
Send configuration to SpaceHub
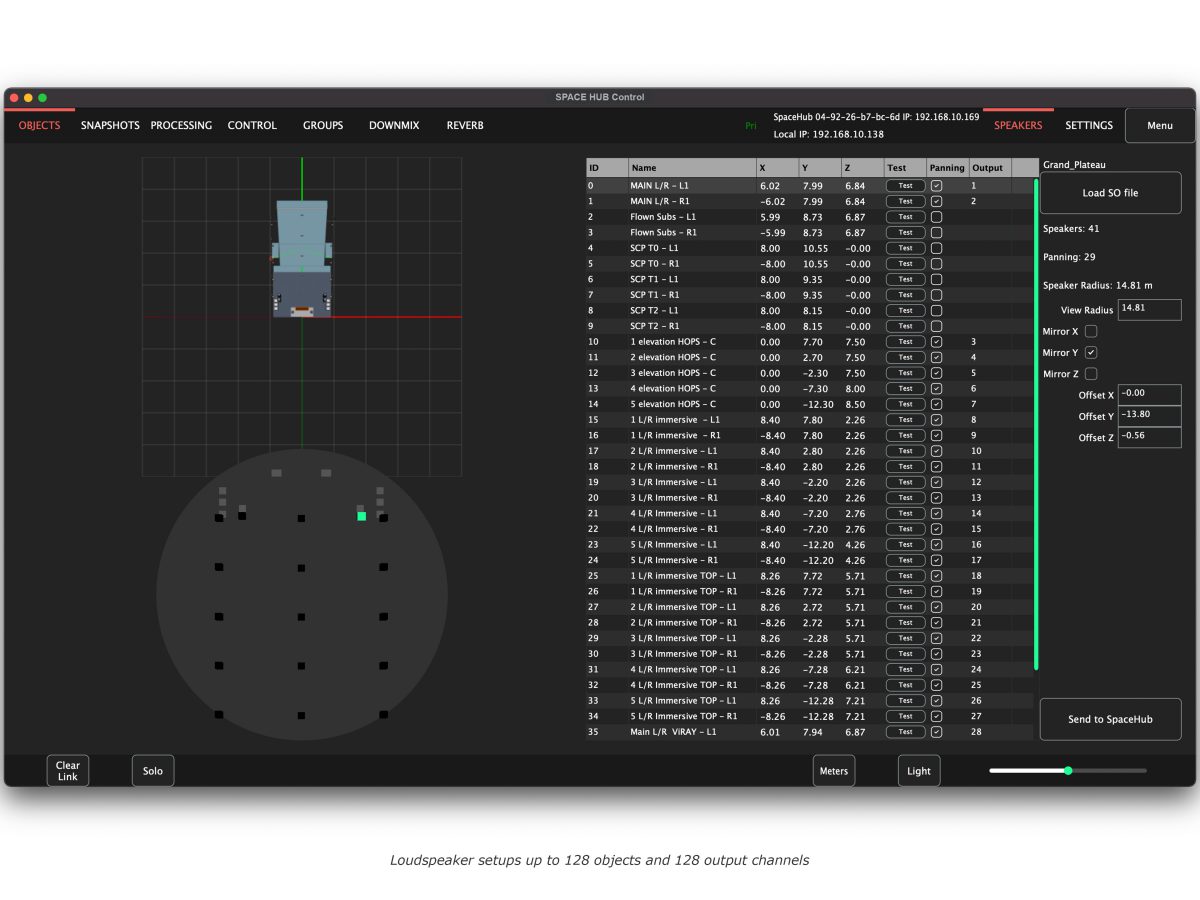click(x=1110, y=719)
